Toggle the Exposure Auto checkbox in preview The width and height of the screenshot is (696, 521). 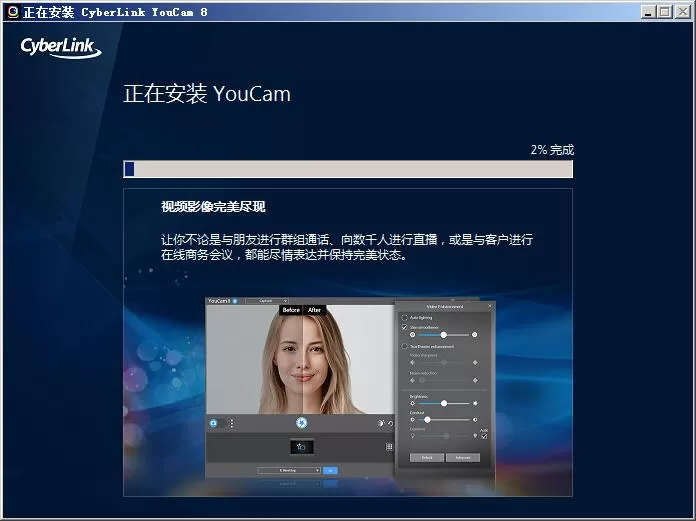pos(484,436)
